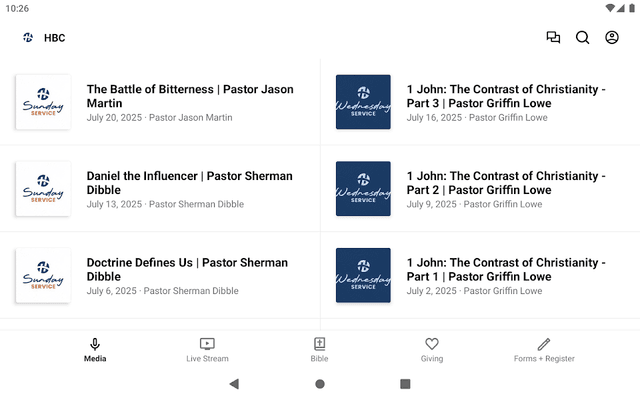Open the Bible tab icon
This screenshot has width=640, height=400.
[319, 350]
